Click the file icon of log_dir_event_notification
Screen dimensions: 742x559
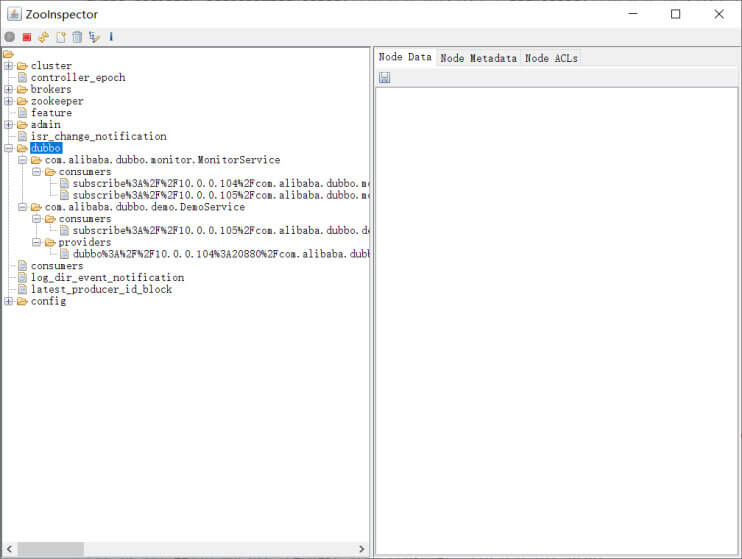(x=22, y=277)
